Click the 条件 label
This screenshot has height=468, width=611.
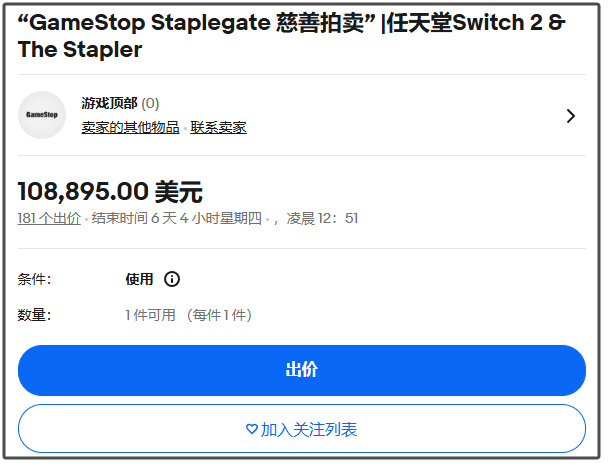coord(34,279)
